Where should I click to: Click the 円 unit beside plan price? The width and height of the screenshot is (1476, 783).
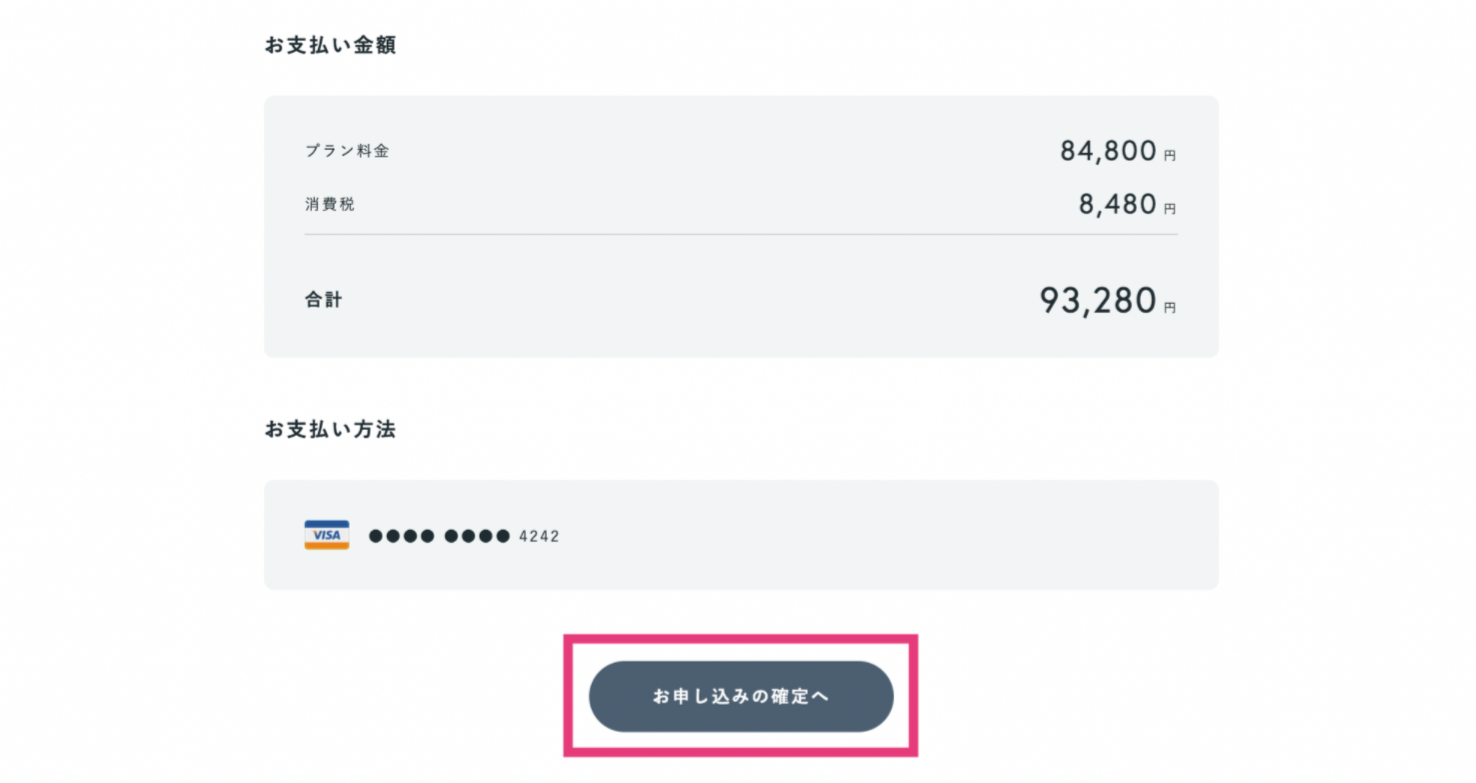(x=1170, y=156)
